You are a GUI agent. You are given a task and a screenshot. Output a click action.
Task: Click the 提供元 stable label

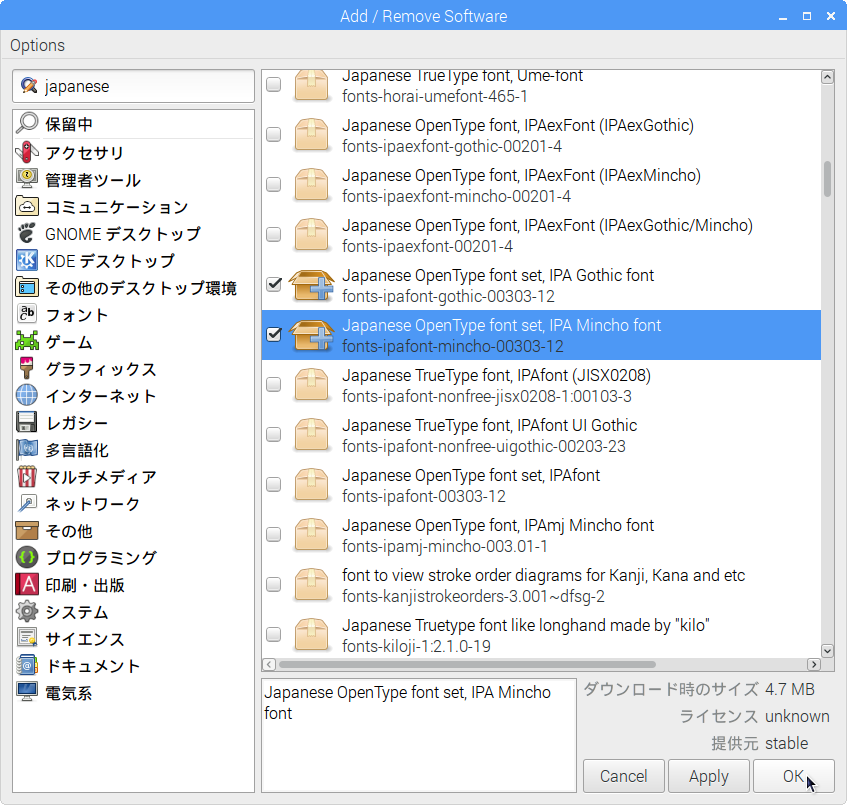(759, 743)
